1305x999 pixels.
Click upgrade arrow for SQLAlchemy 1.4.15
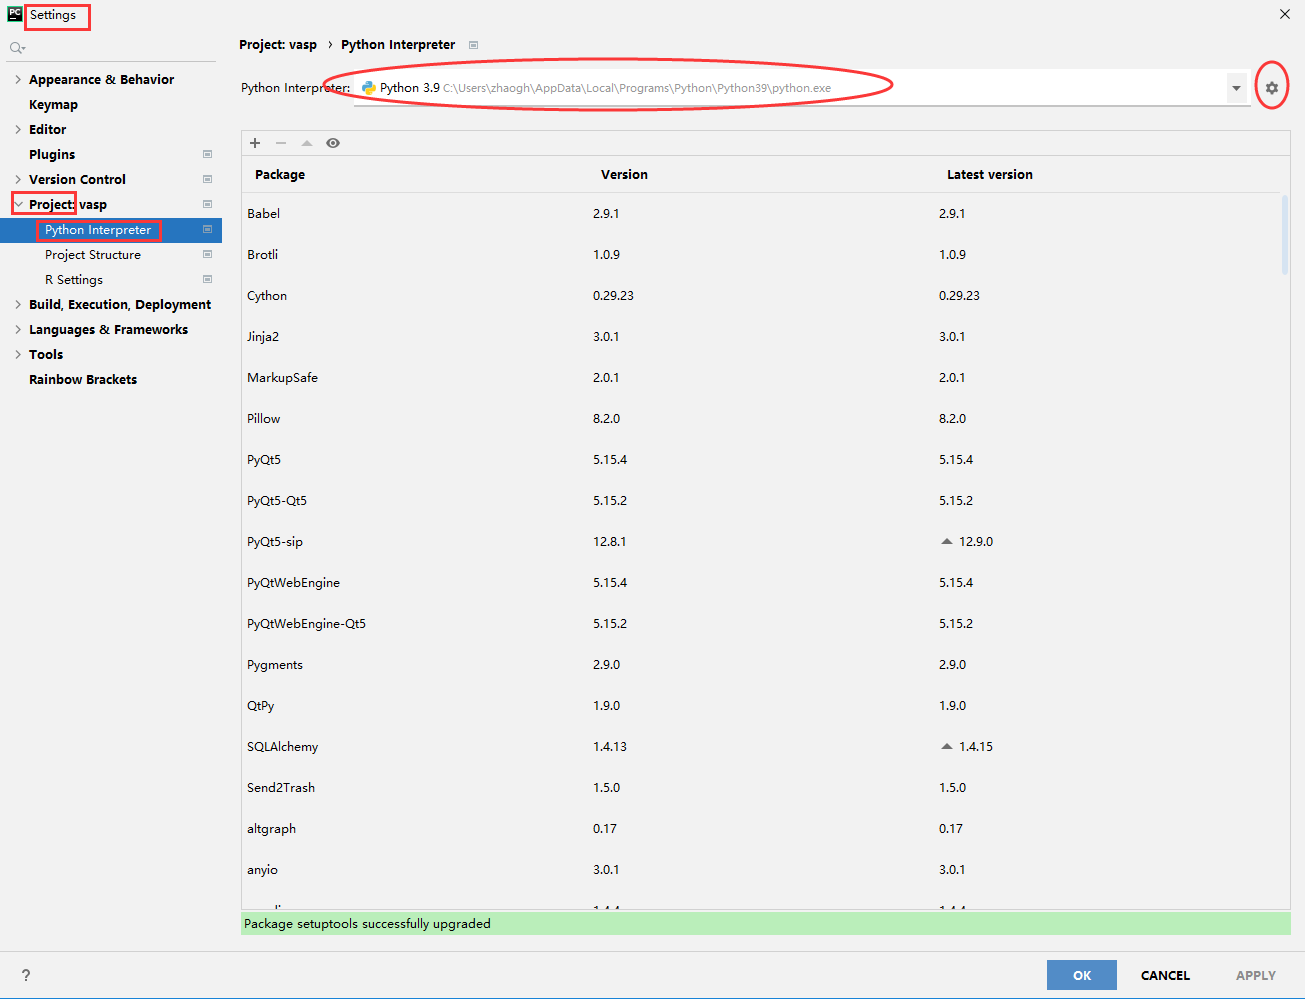[946, 746]
